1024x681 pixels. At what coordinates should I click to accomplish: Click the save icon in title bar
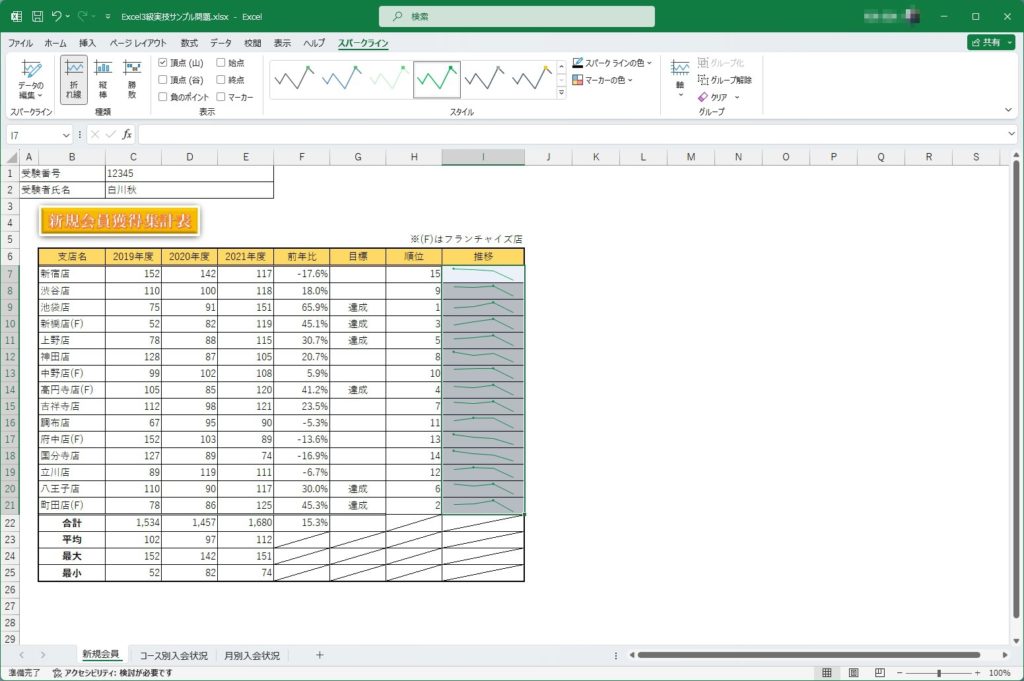click(37, 17)
